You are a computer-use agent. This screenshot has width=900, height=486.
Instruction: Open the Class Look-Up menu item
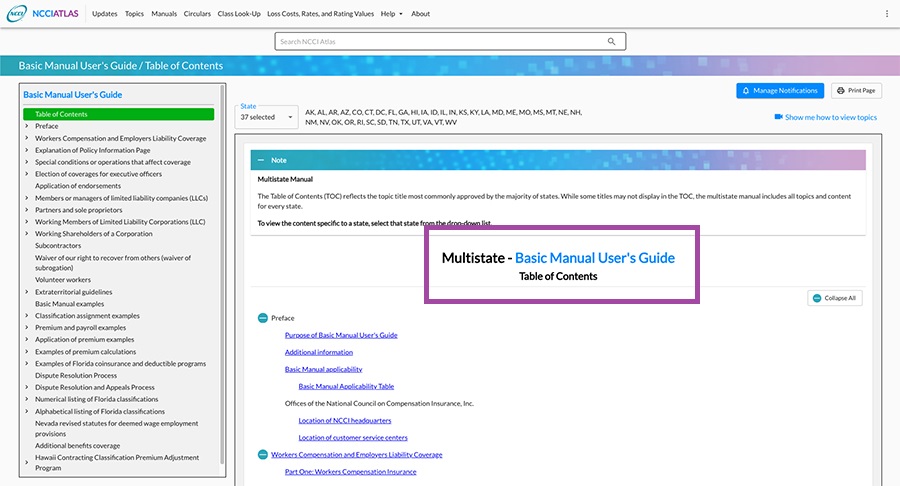point(239,14)
